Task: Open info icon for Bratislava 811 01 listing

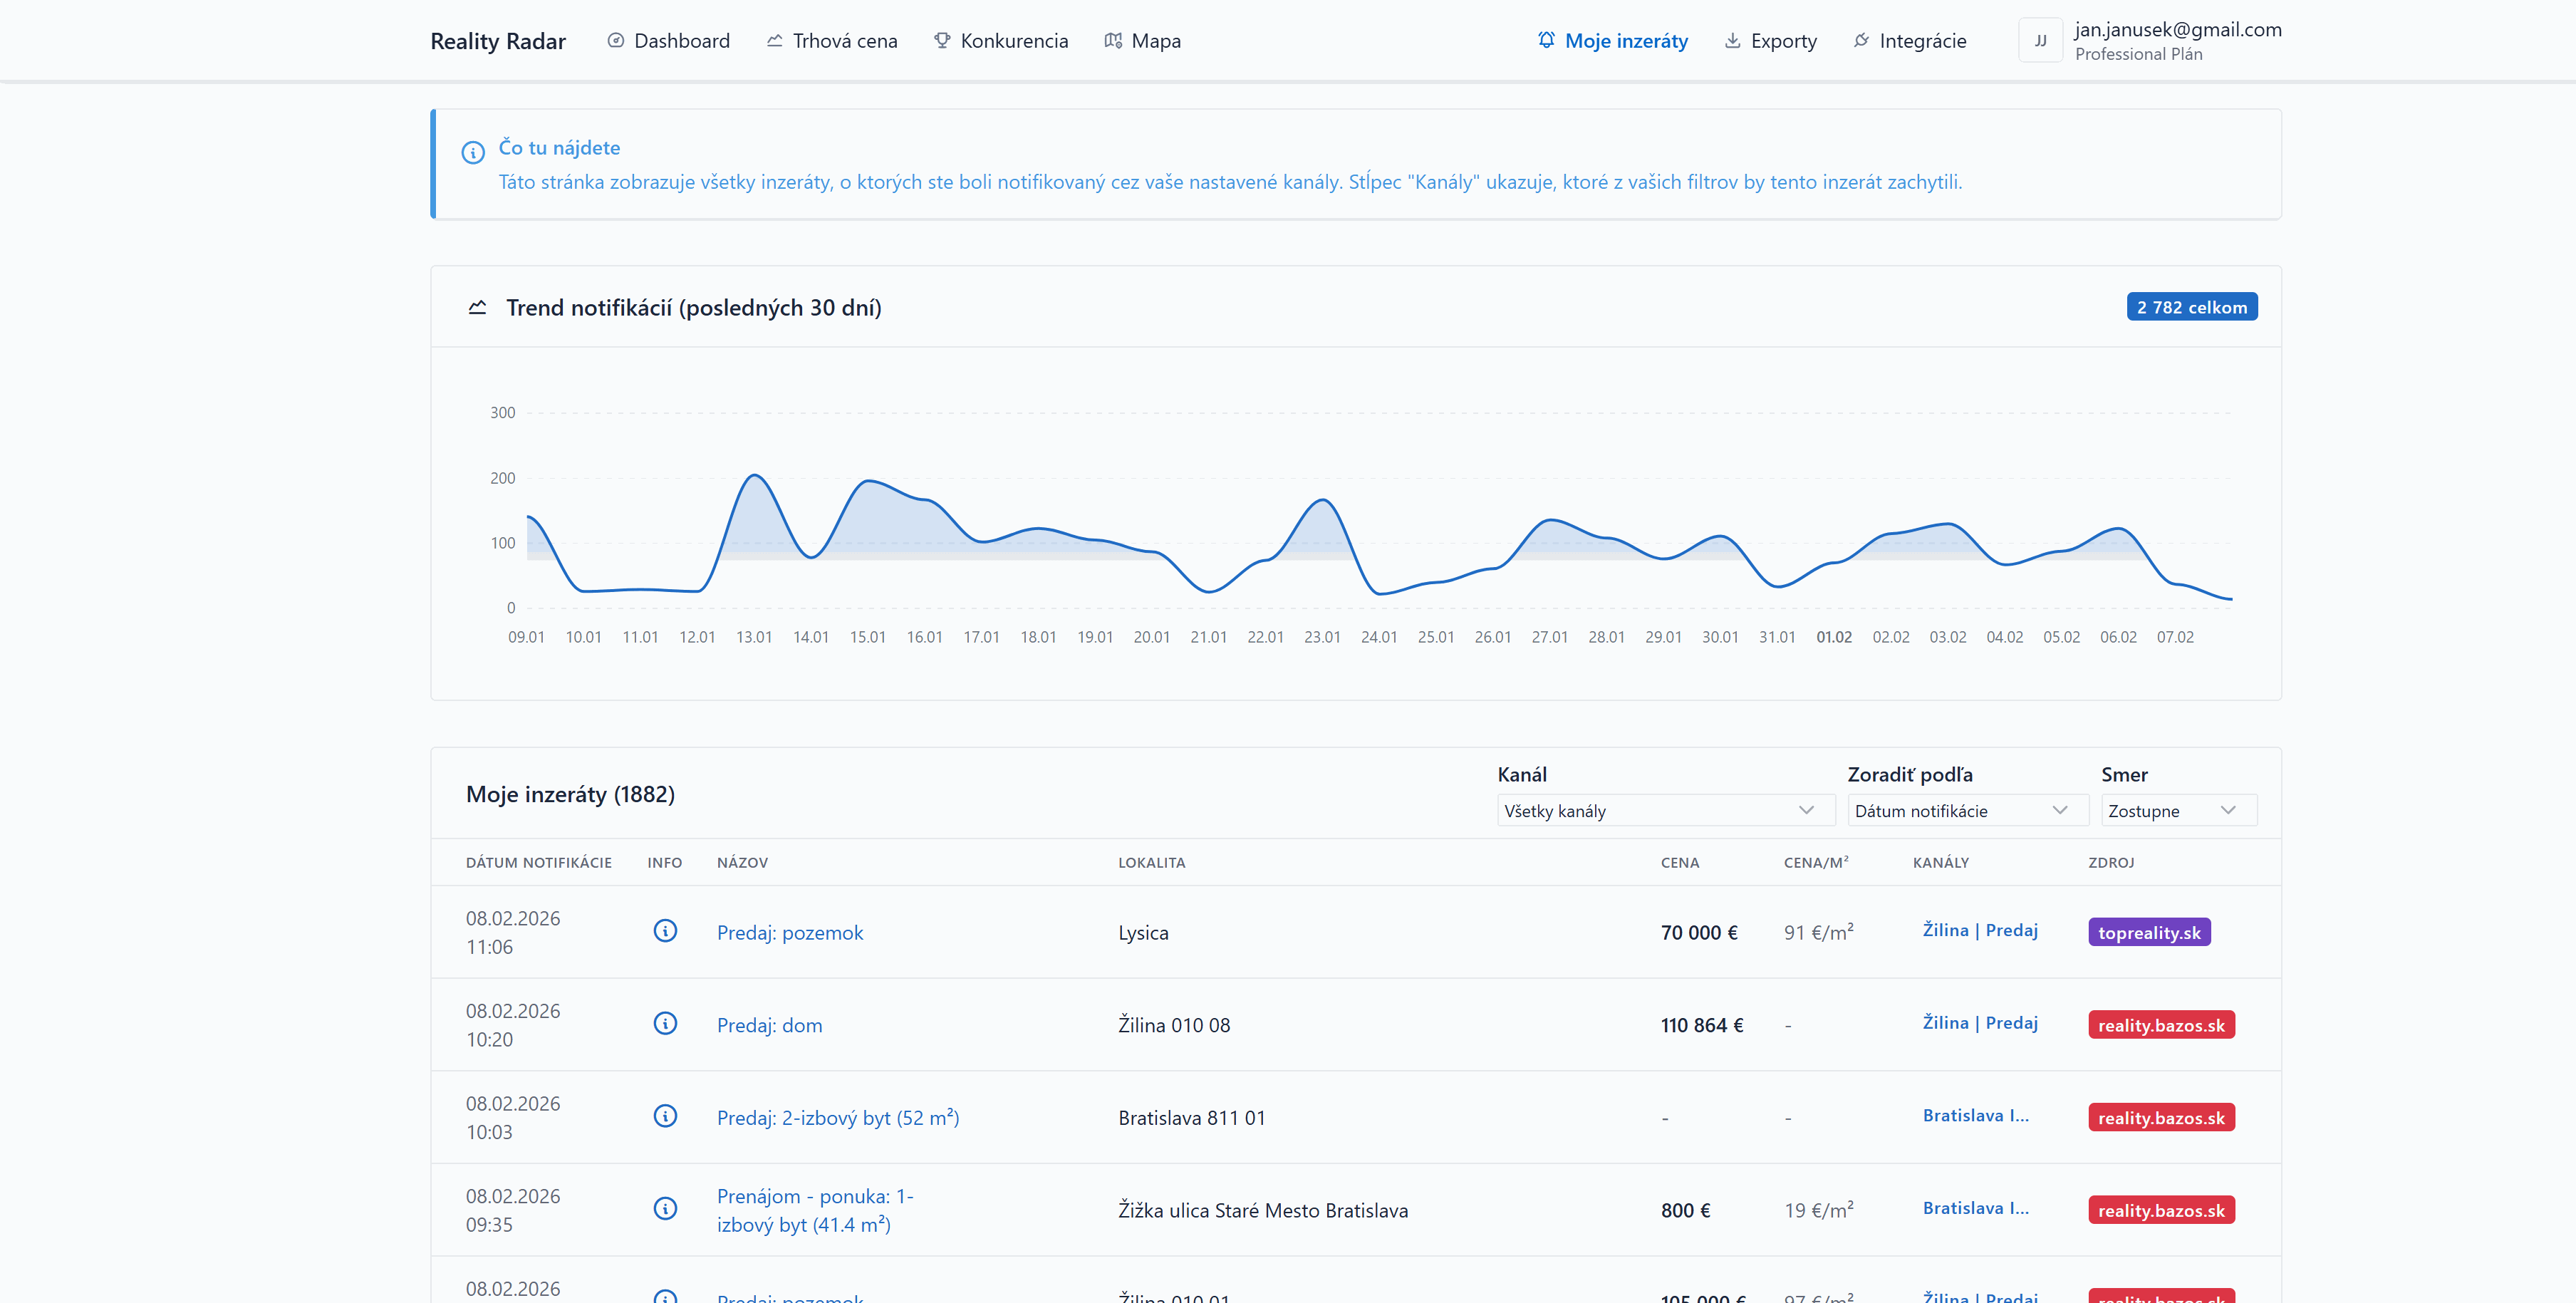Action: [x=665, y=1116]
